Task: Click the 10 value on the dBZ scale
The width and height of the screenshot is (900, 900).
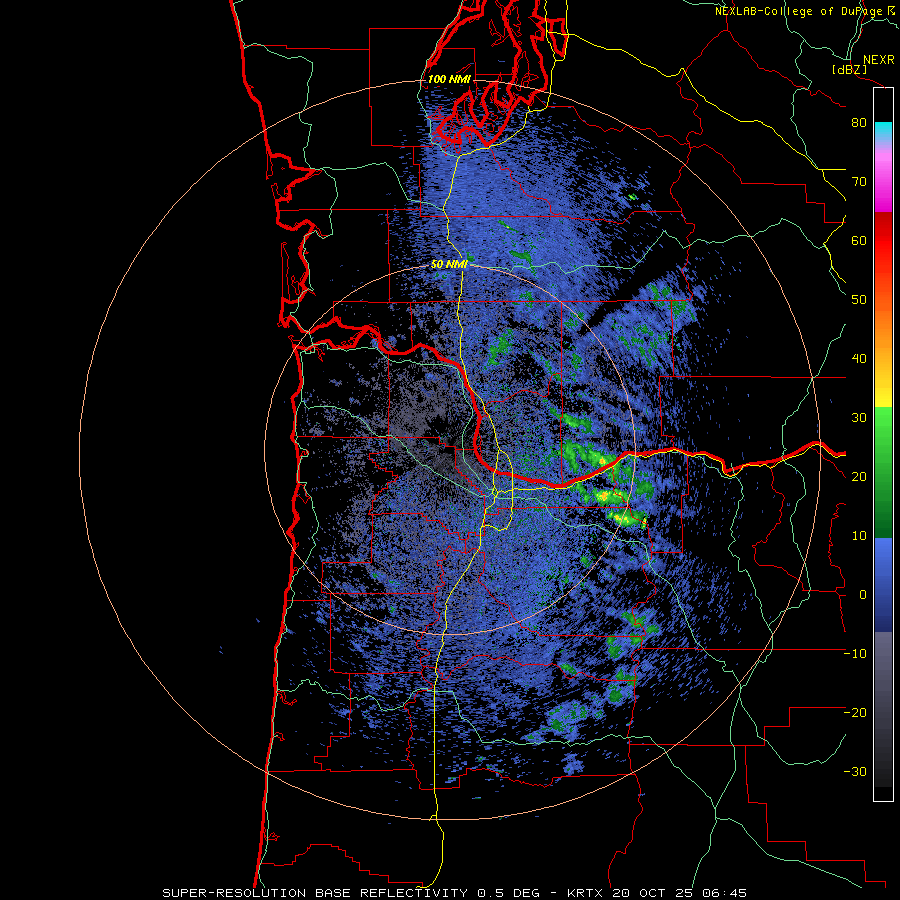Action: coord(859,536)
